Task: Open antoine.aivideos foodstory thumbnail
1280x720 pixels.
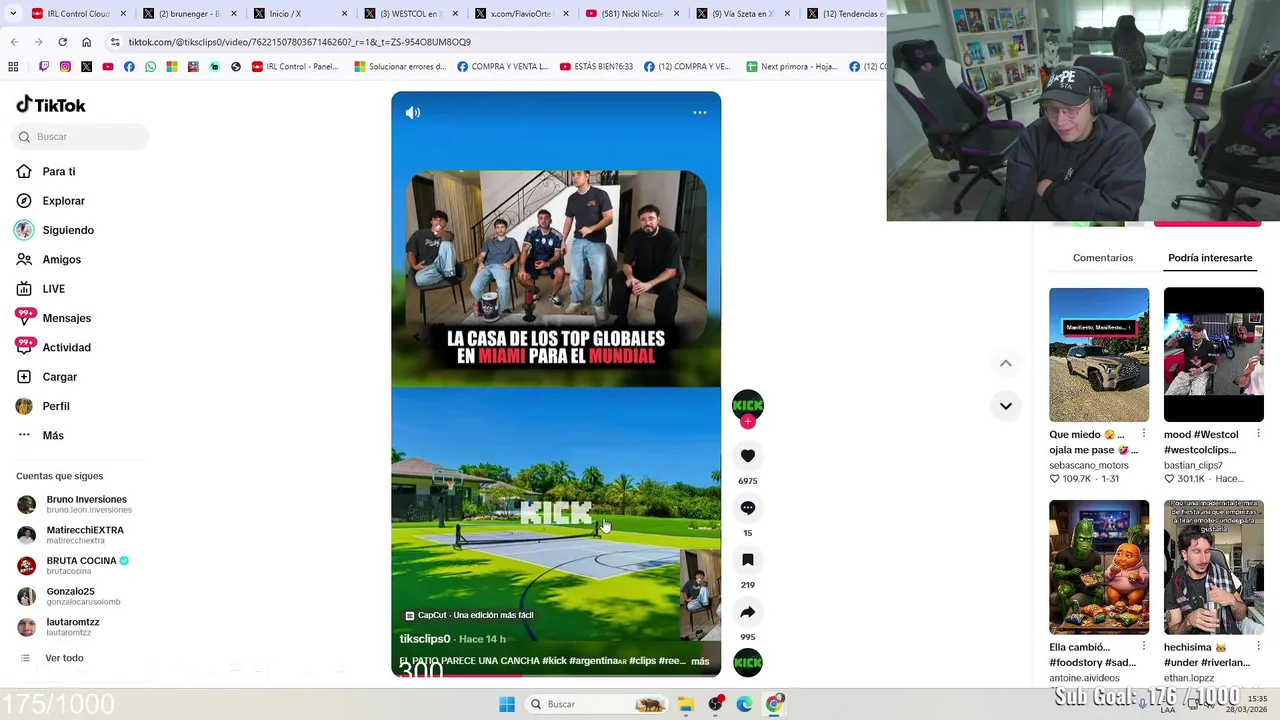Action: pyautogui.click(x=1099, y=567)
